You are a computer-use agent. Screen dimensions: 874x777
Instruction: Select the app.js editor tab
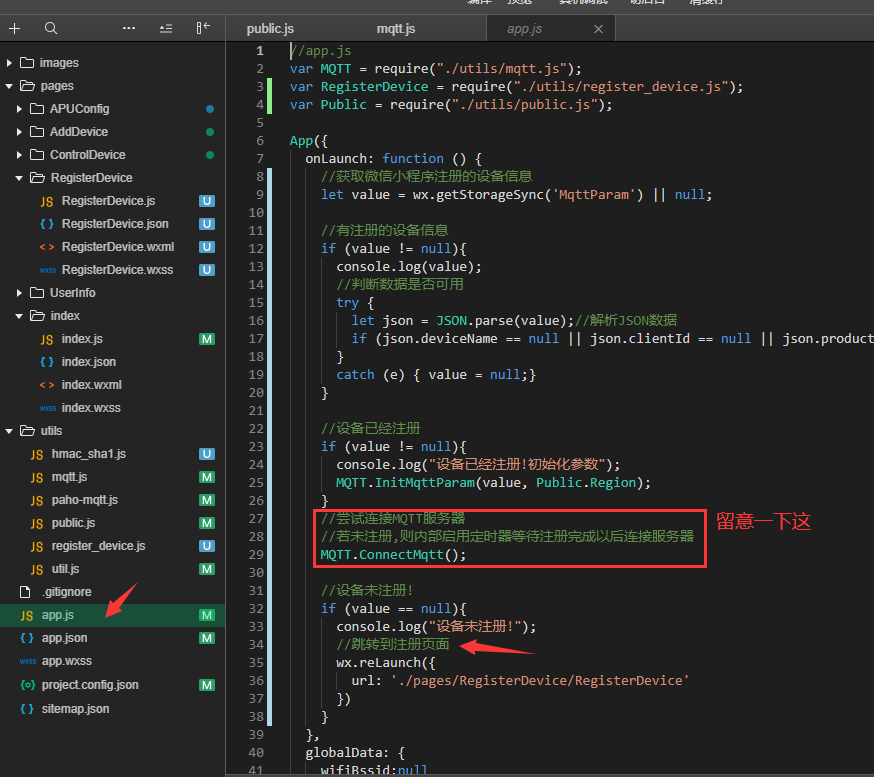(525, 29)
